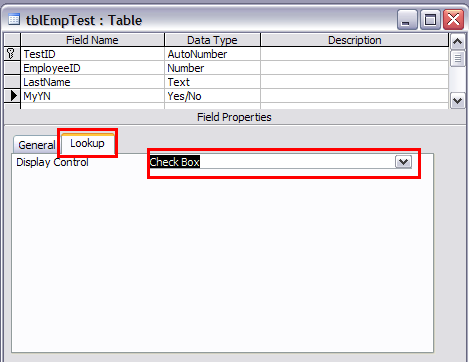
Task: Select the primary key icon beside TestID
Action: (x=11, y=53)
